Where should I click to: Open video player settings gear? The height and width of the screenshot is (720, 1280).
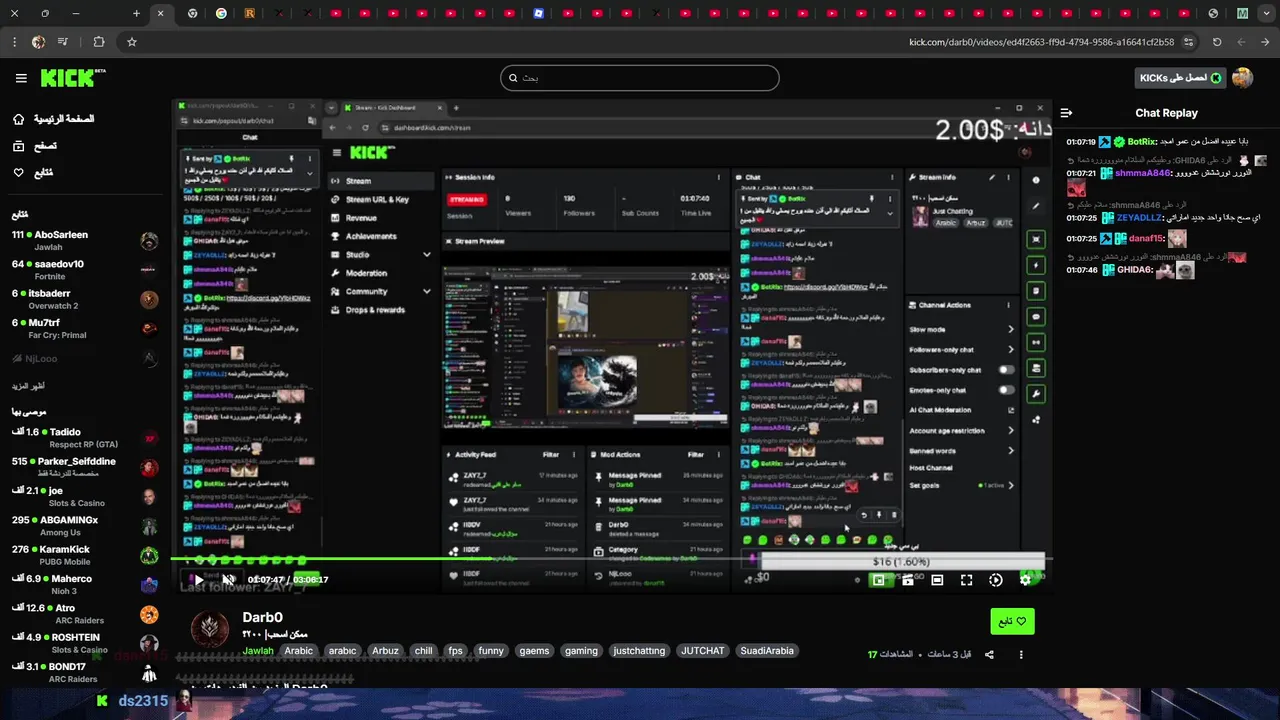point(1025,580)
